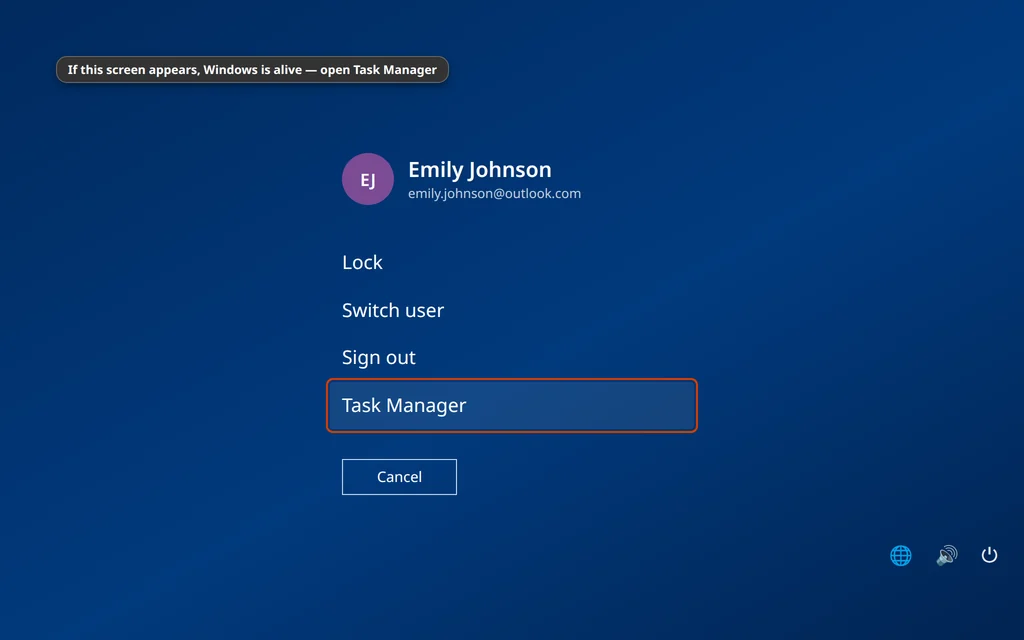The image size is (1024, 640).
Task: Open the network globe icon
Action: [x=901, y=555]
